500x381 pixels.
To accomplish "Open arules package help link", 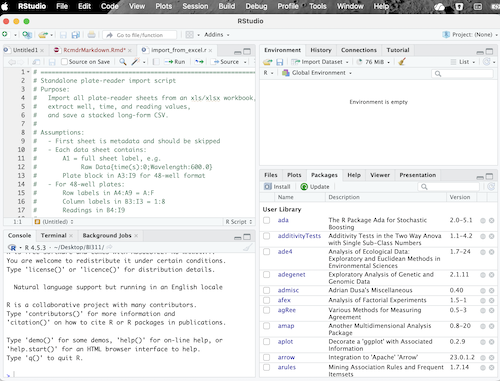I will click(x=287, y=367).
